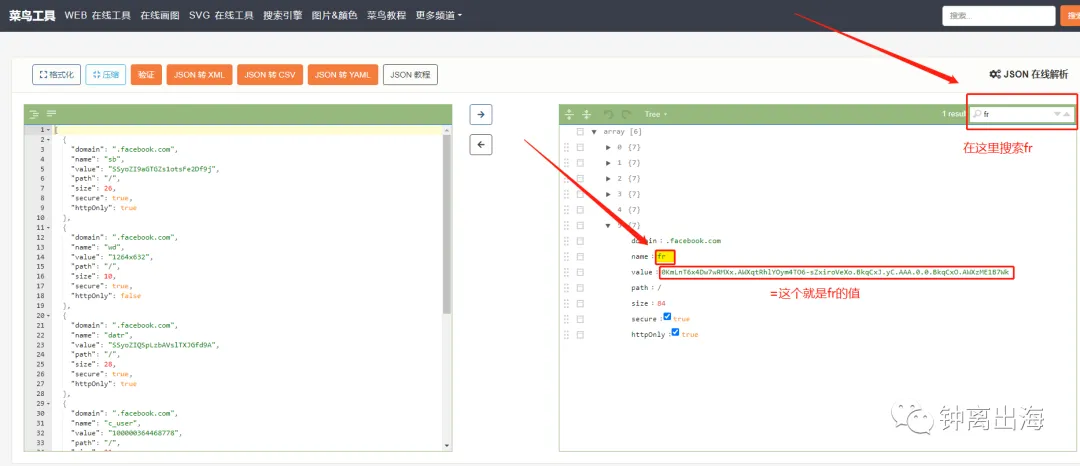Open the action menu square of row 0
This screenshot has height=466, width=1080.
click(580, 147)
